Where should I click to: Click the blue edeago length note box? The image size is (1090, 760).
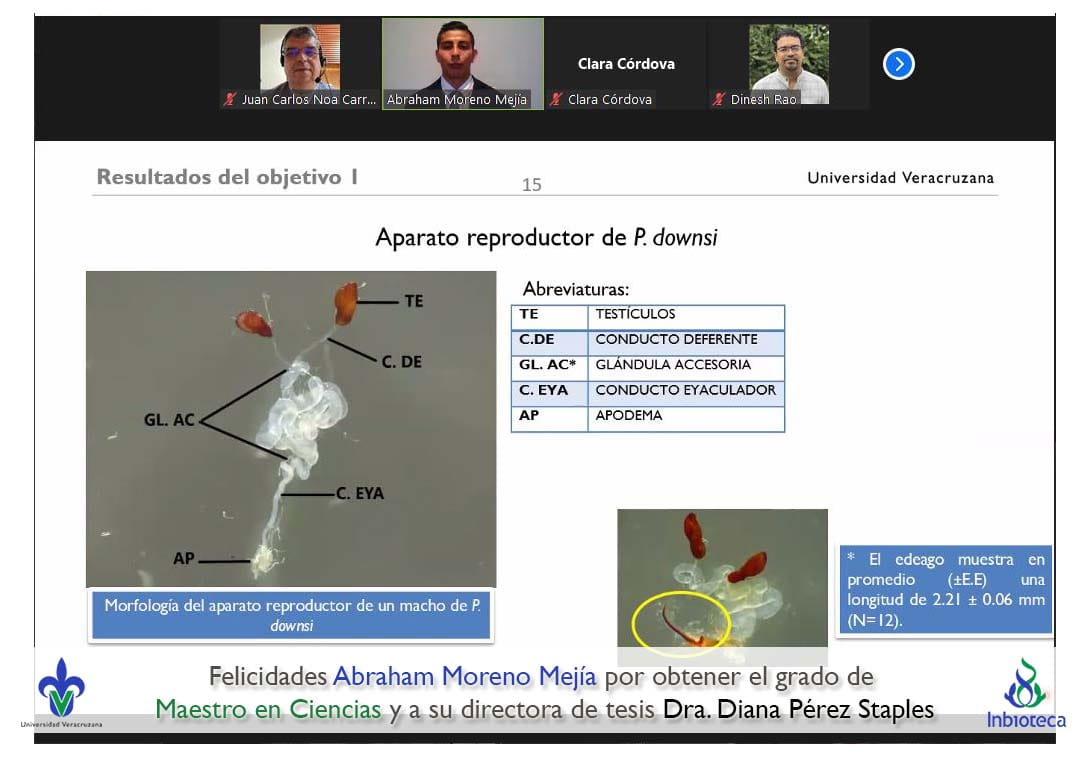943,590
